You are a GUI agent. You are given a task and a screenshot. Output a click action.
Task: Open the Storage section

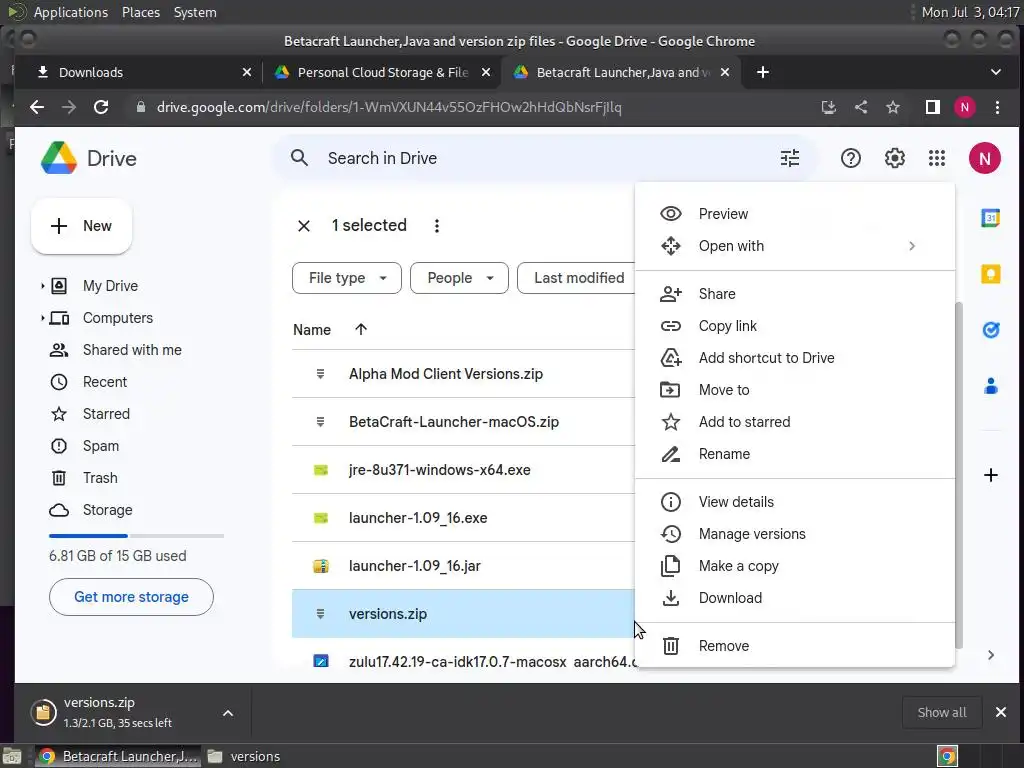(107, 510)
